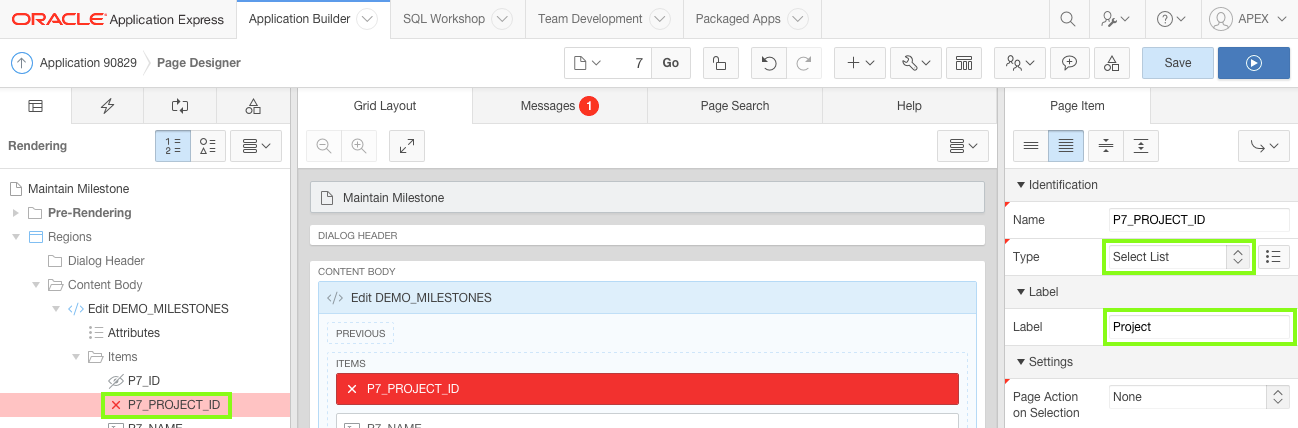Toggle Show All properties in Page Item

pos(1066,146)
